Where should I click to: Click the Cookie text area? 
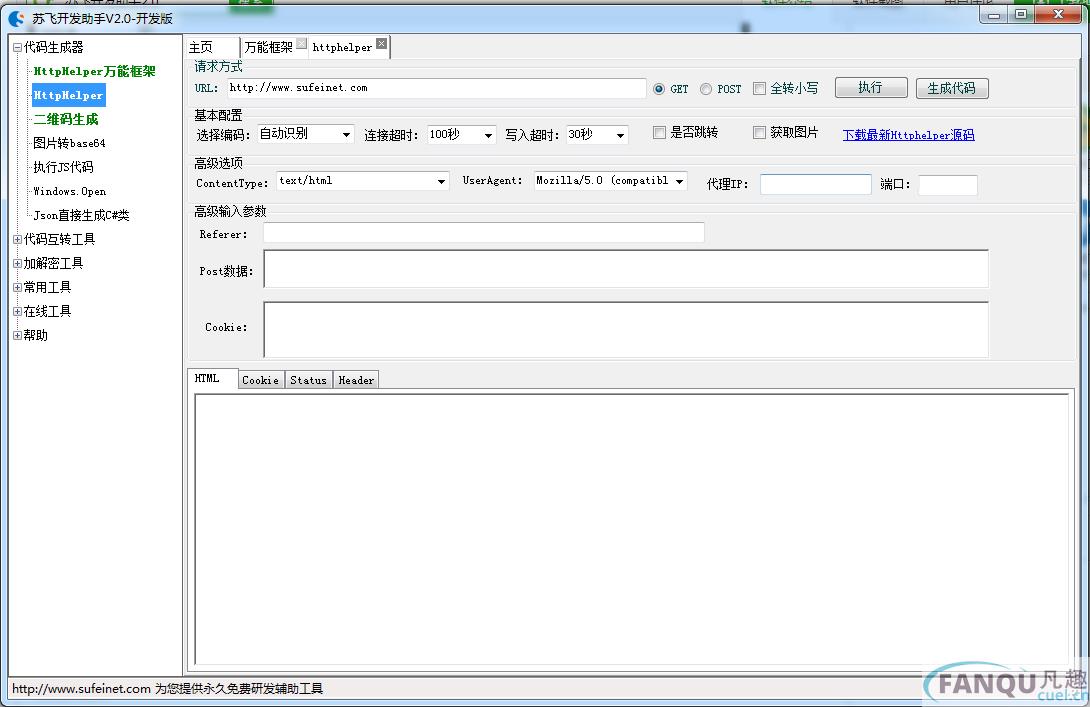(626, 330)
